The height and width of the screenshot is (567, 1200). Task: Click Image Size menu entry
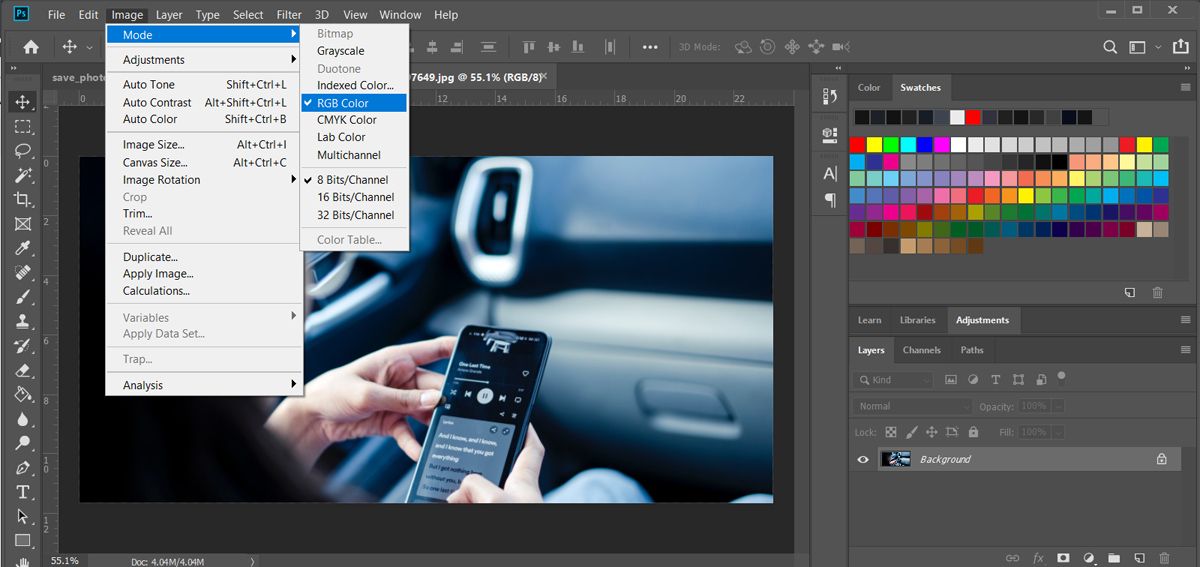click(153, 145)
